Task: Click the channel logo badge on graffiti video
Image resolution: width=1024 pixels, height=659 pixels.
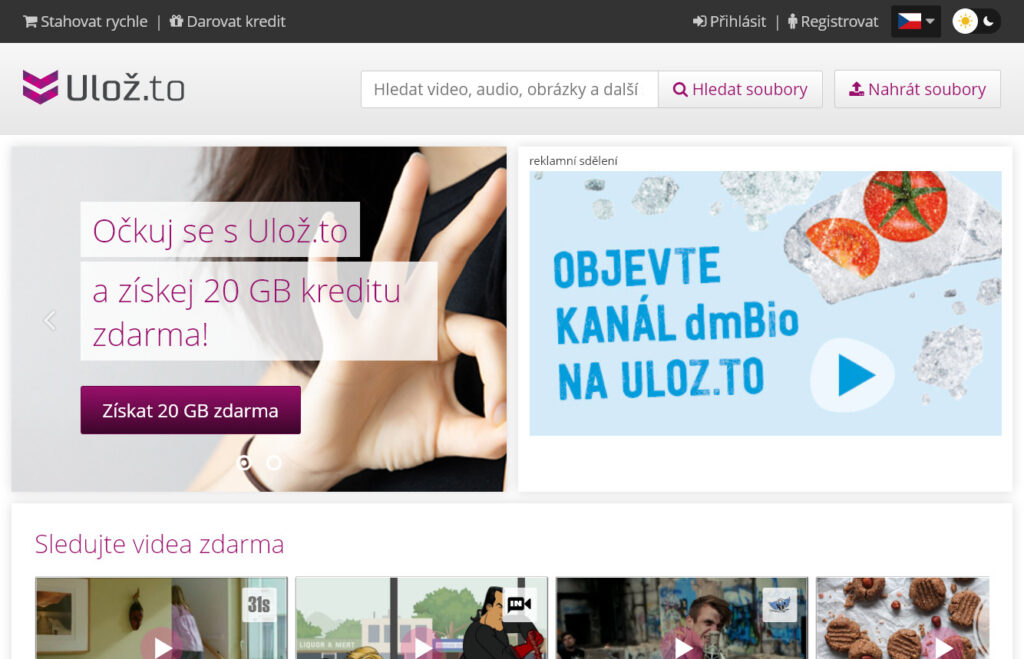Action: (x=779, y=605)
